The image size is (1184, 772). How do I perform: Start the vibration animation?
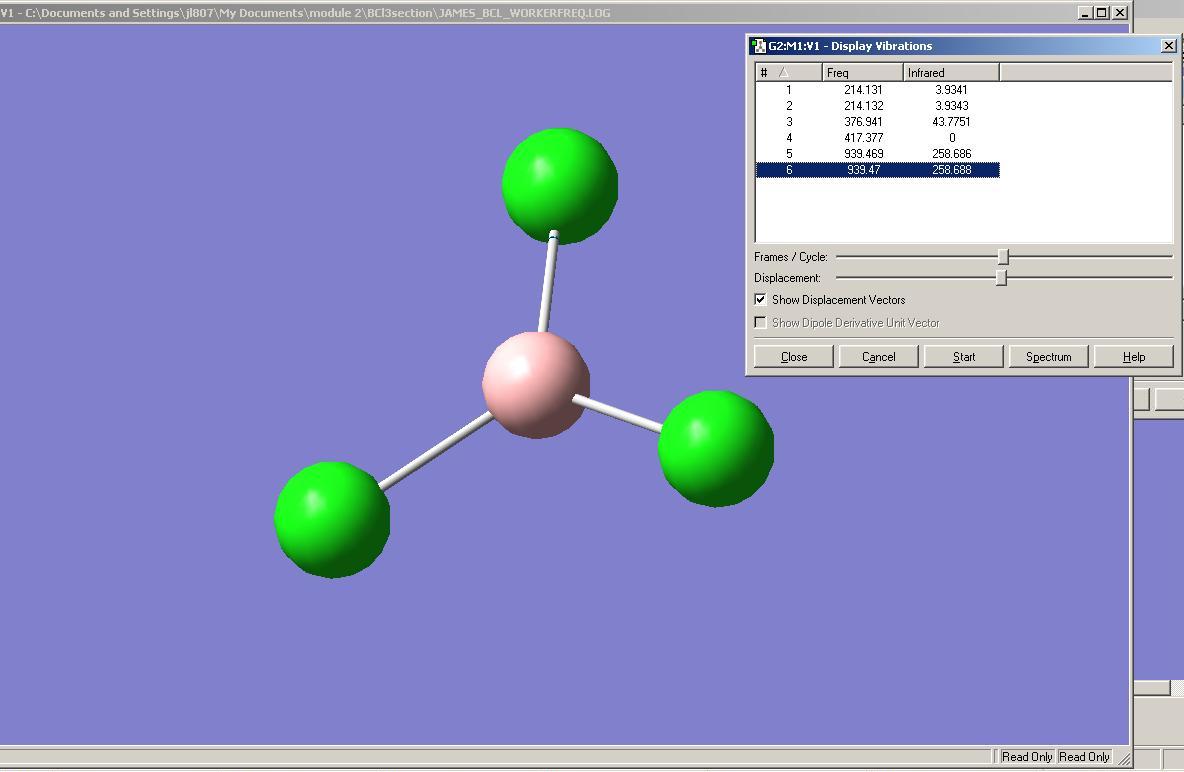coord(964,357)
